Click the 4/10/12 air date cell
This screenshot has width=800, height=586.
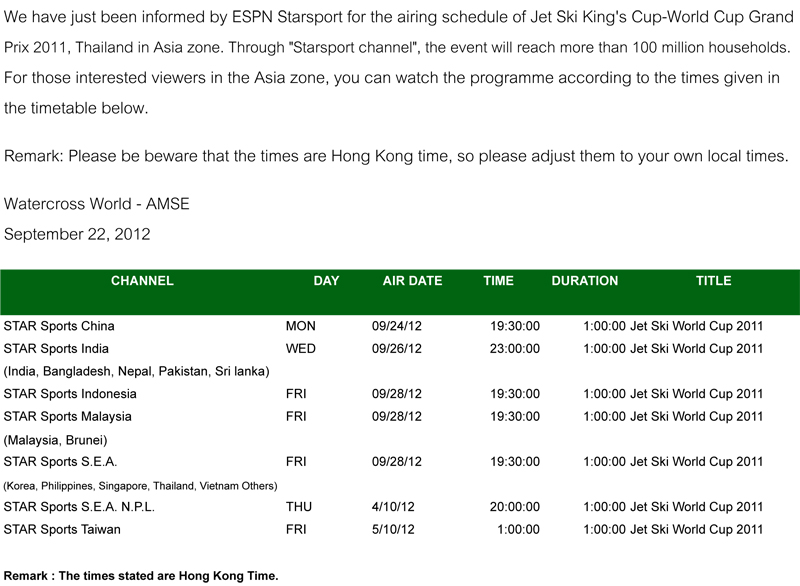(x=393, y=507)
